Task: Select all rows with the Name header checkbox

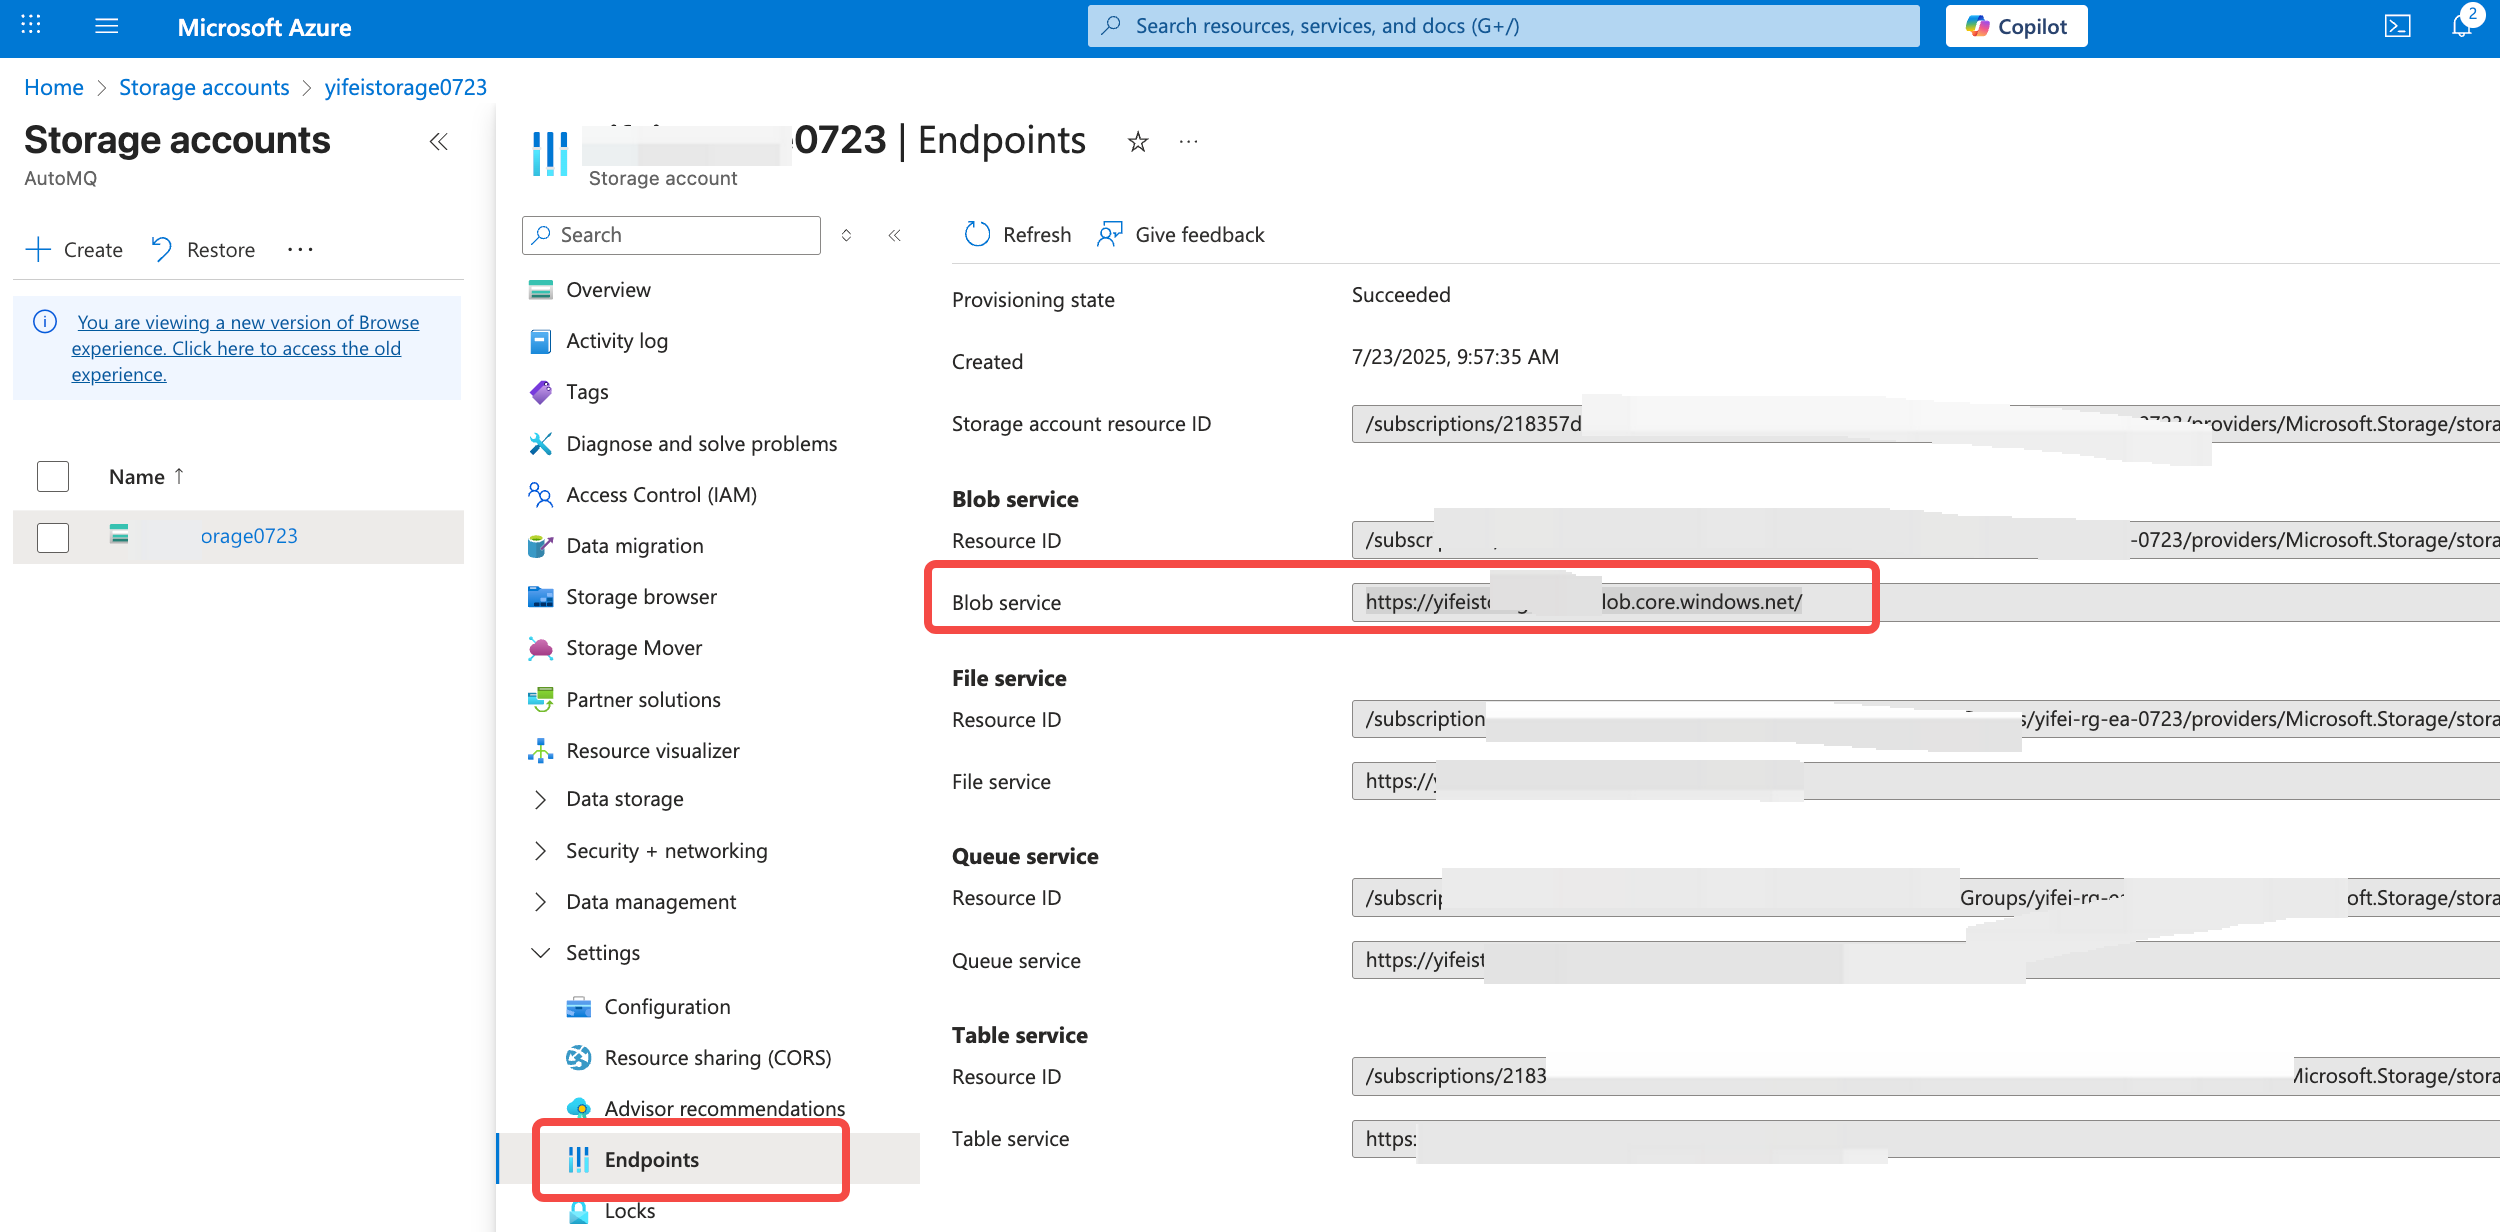Action: (53, 476)
